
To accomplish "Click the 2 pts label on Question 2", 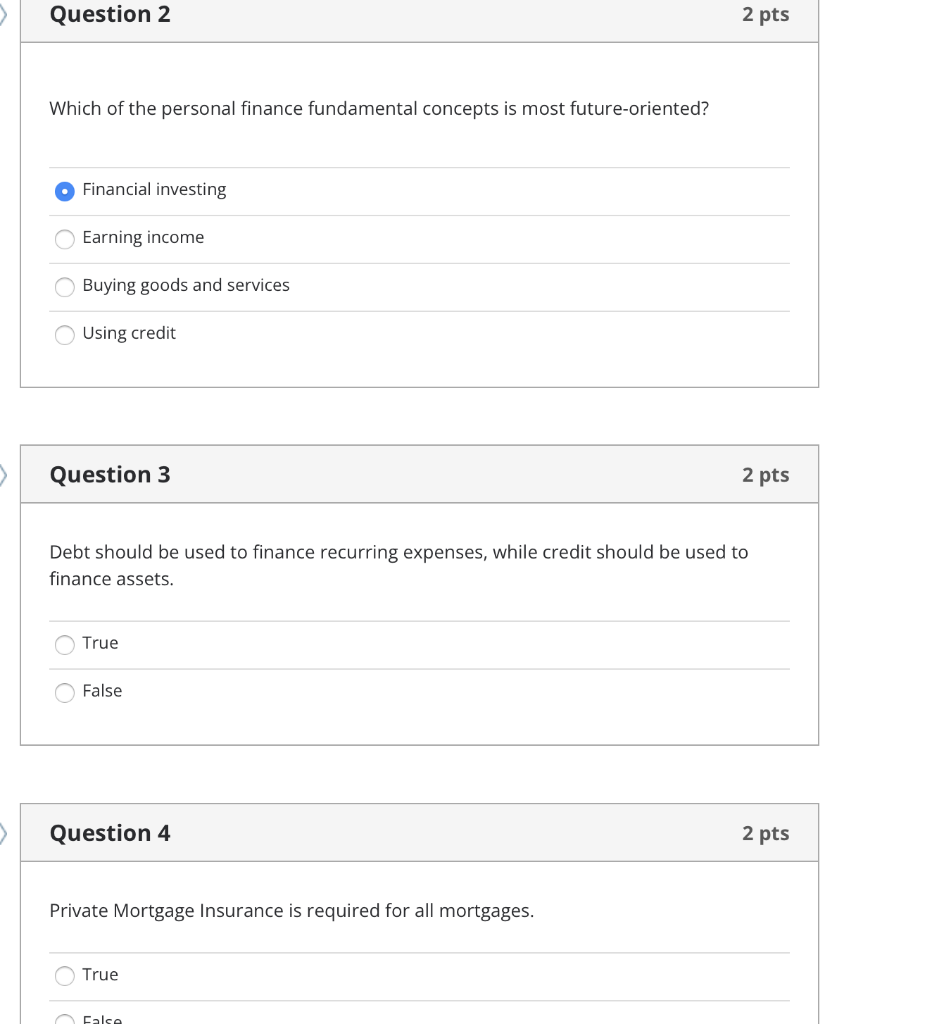I will 767,14.
